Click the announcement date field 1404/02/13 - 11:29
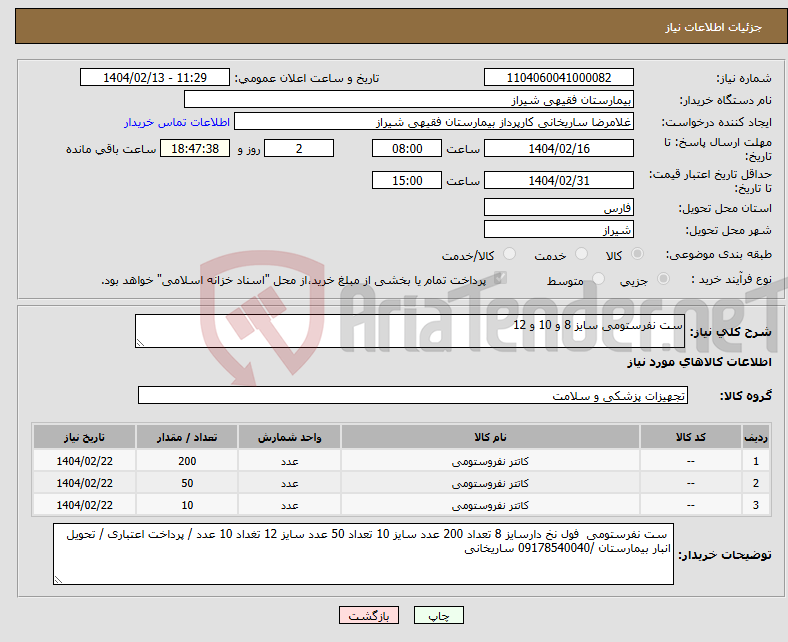Screen dimensions: 788x642 (x=155, y=77)
